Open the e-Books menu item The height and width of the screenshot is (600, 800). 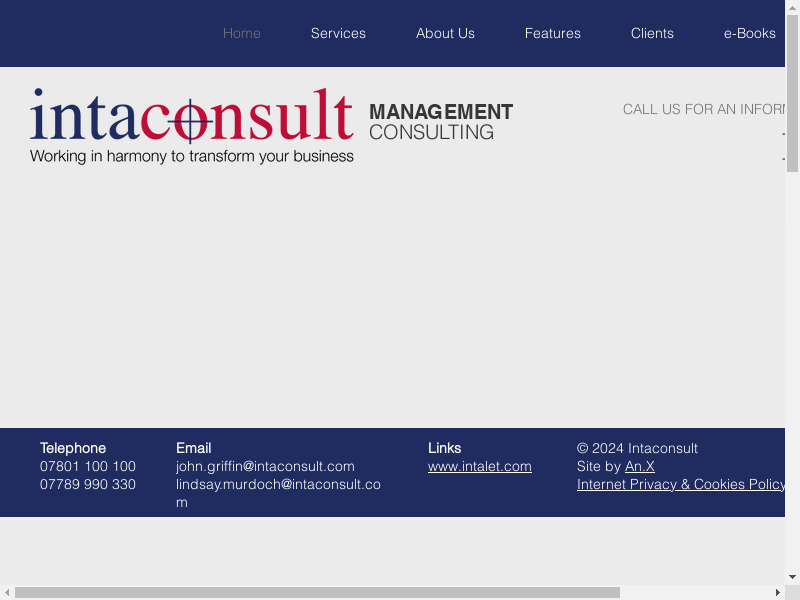click(749, 33)
